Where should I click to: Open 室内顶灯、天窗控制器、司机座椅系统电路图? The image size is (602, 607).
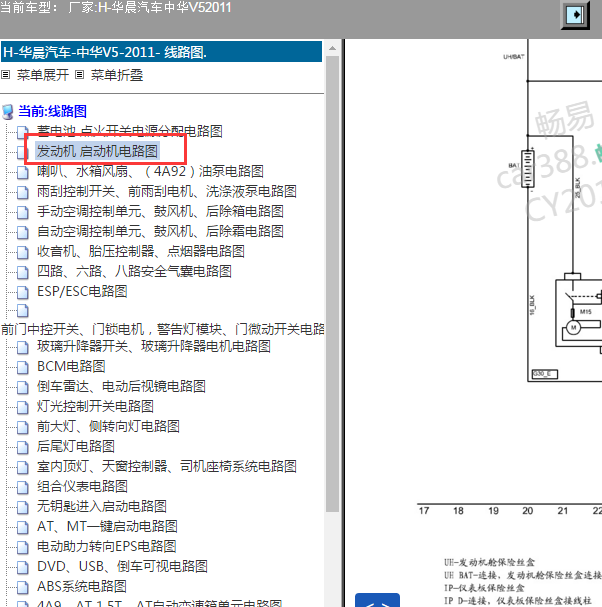point(166,466)
